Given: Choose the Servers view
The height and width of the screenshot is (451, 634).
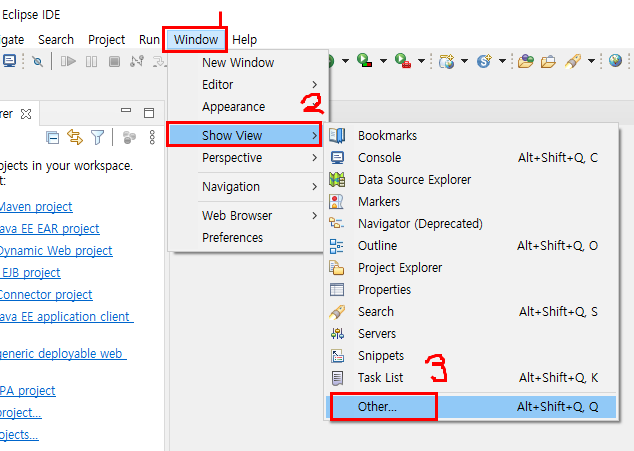Looking at the screenshot, I should [471, 333].
